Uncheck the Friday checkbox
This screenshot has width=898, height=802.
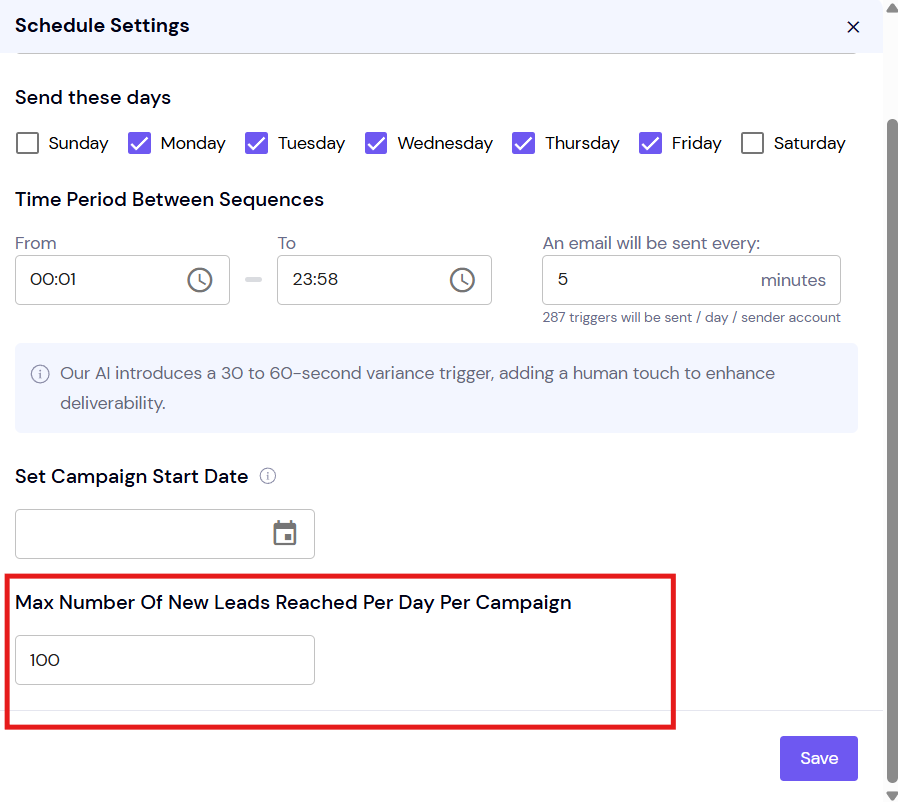point(650,143)
